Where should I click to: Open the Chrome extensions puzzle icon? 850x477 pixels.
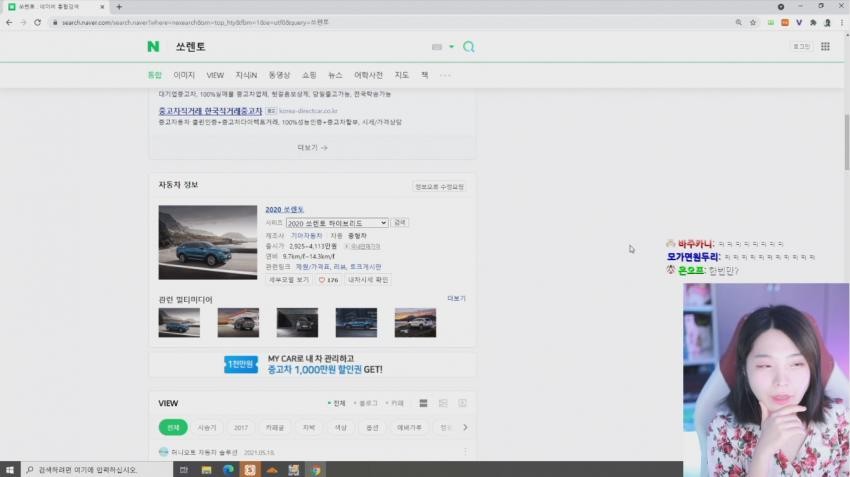tap(813, 22)
